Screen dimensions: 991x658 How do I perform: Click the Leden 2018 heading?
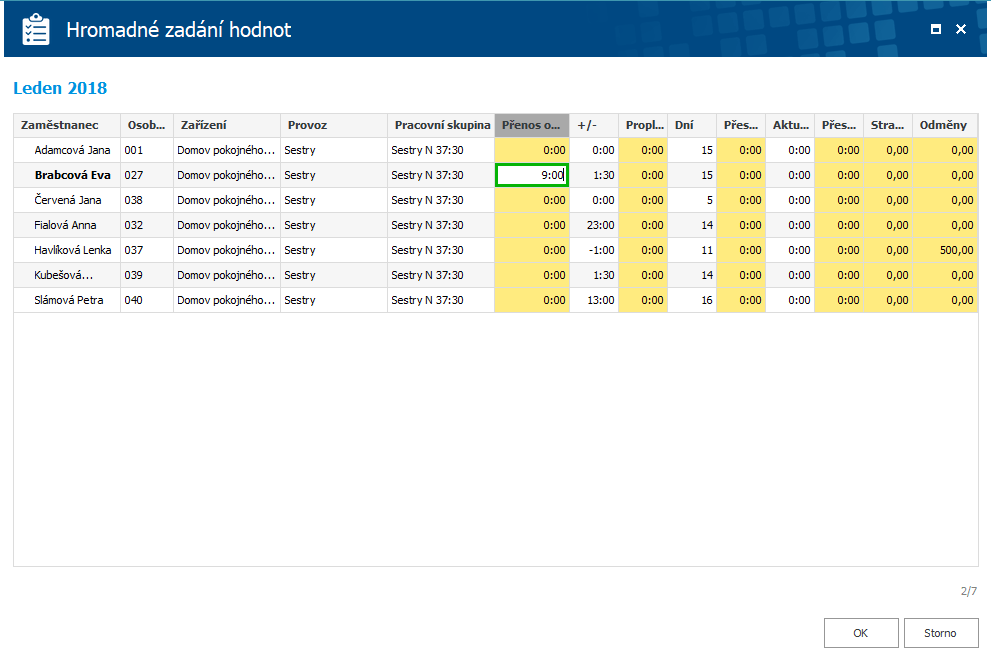coord(60,88)
